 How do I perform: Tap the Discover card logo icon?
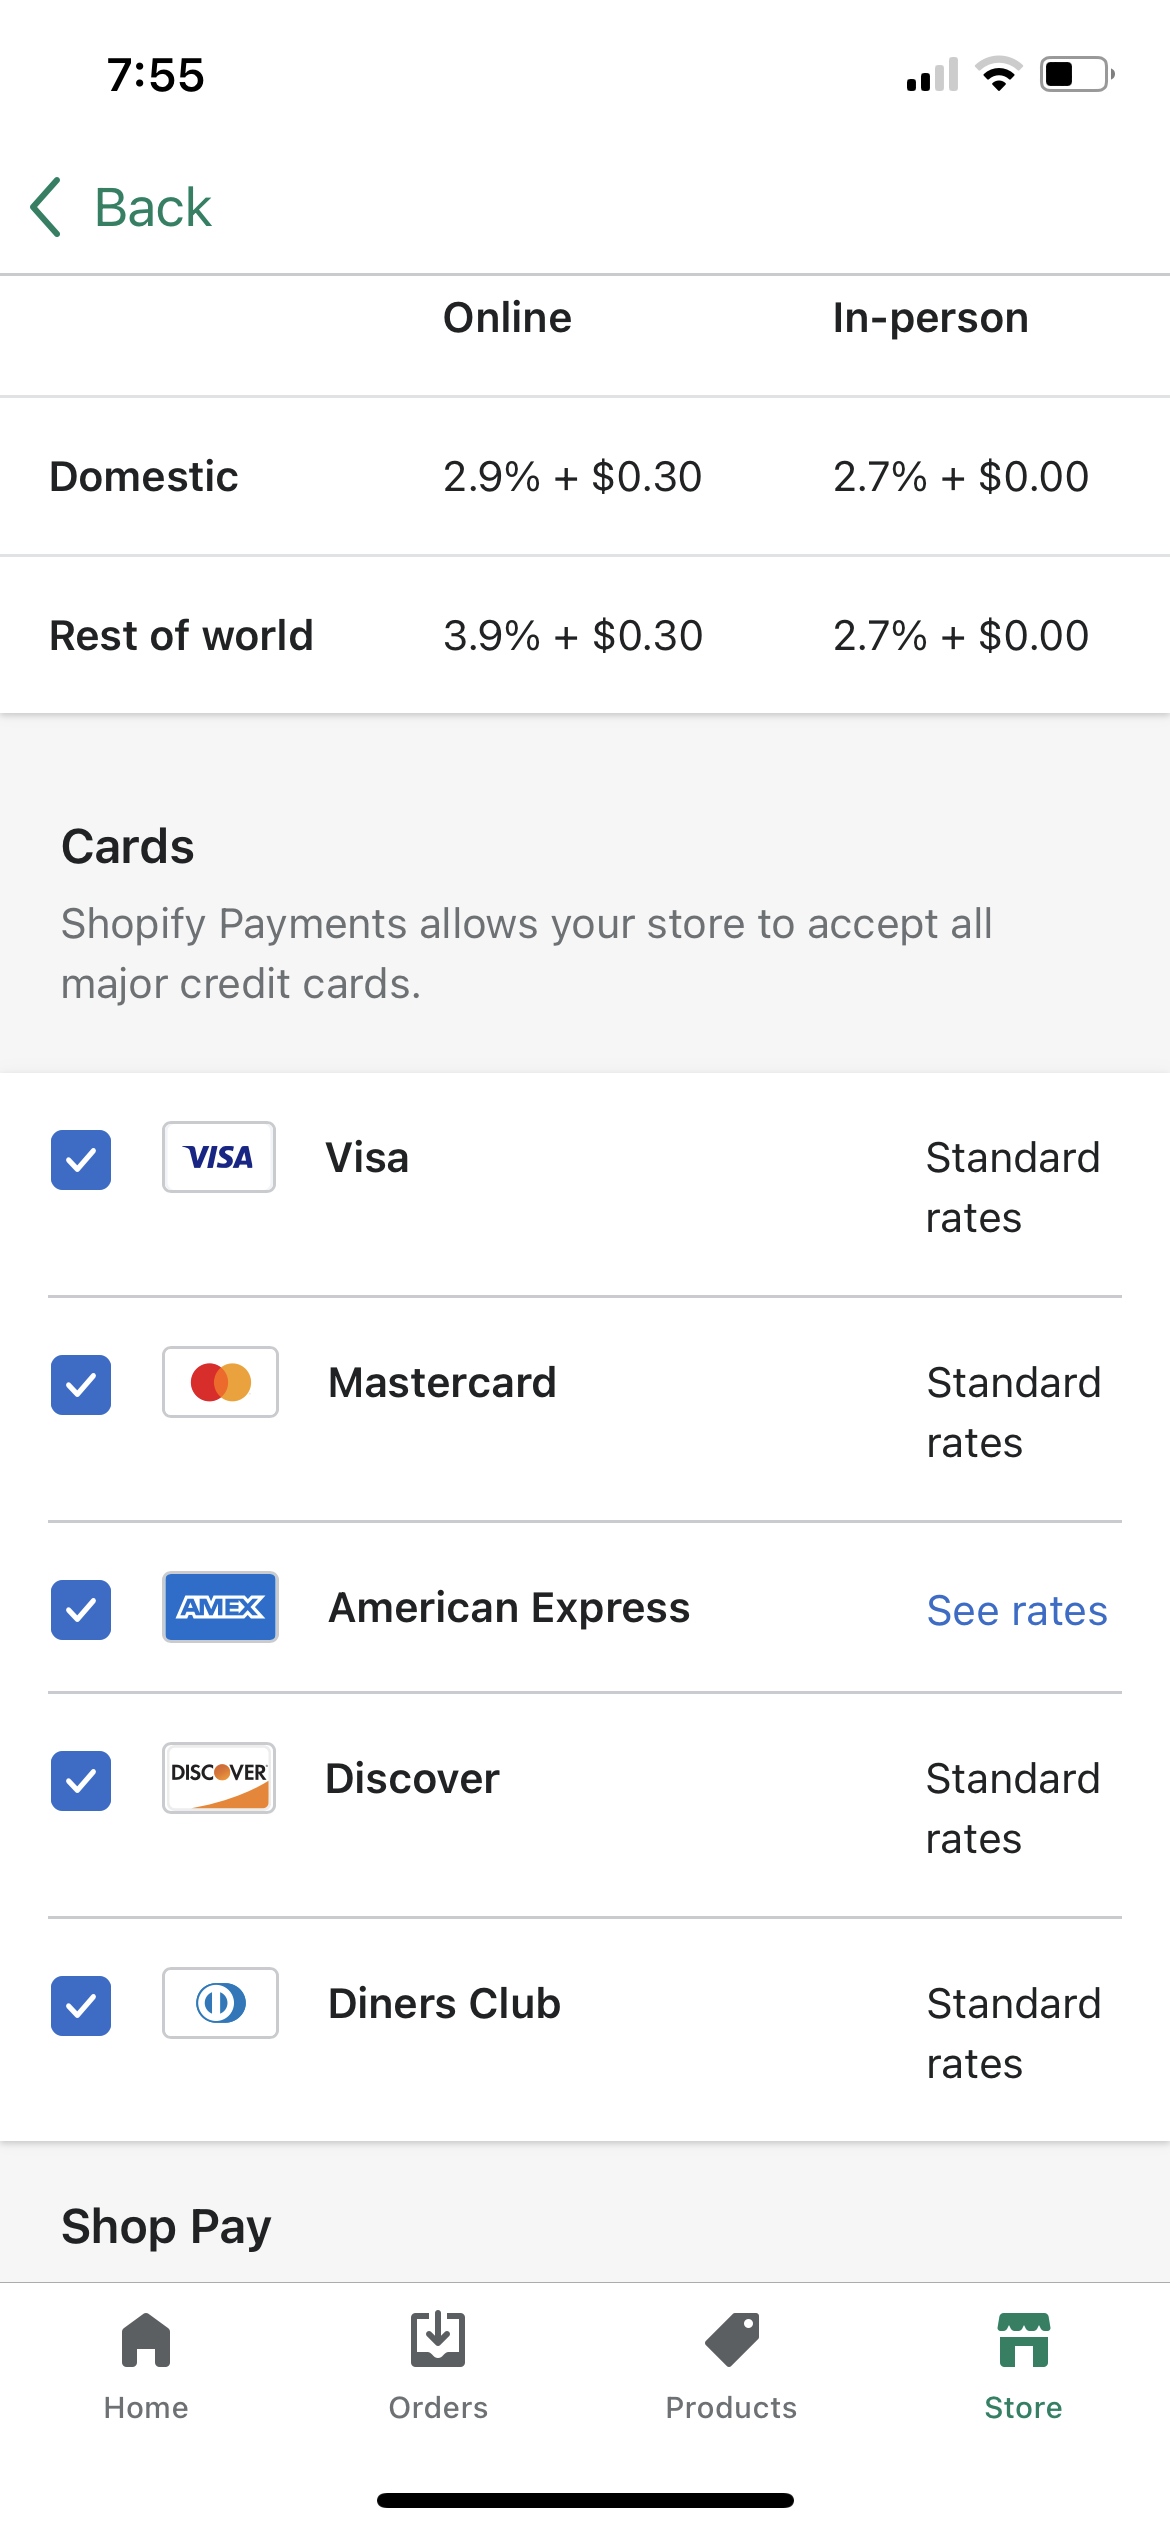219,1778
